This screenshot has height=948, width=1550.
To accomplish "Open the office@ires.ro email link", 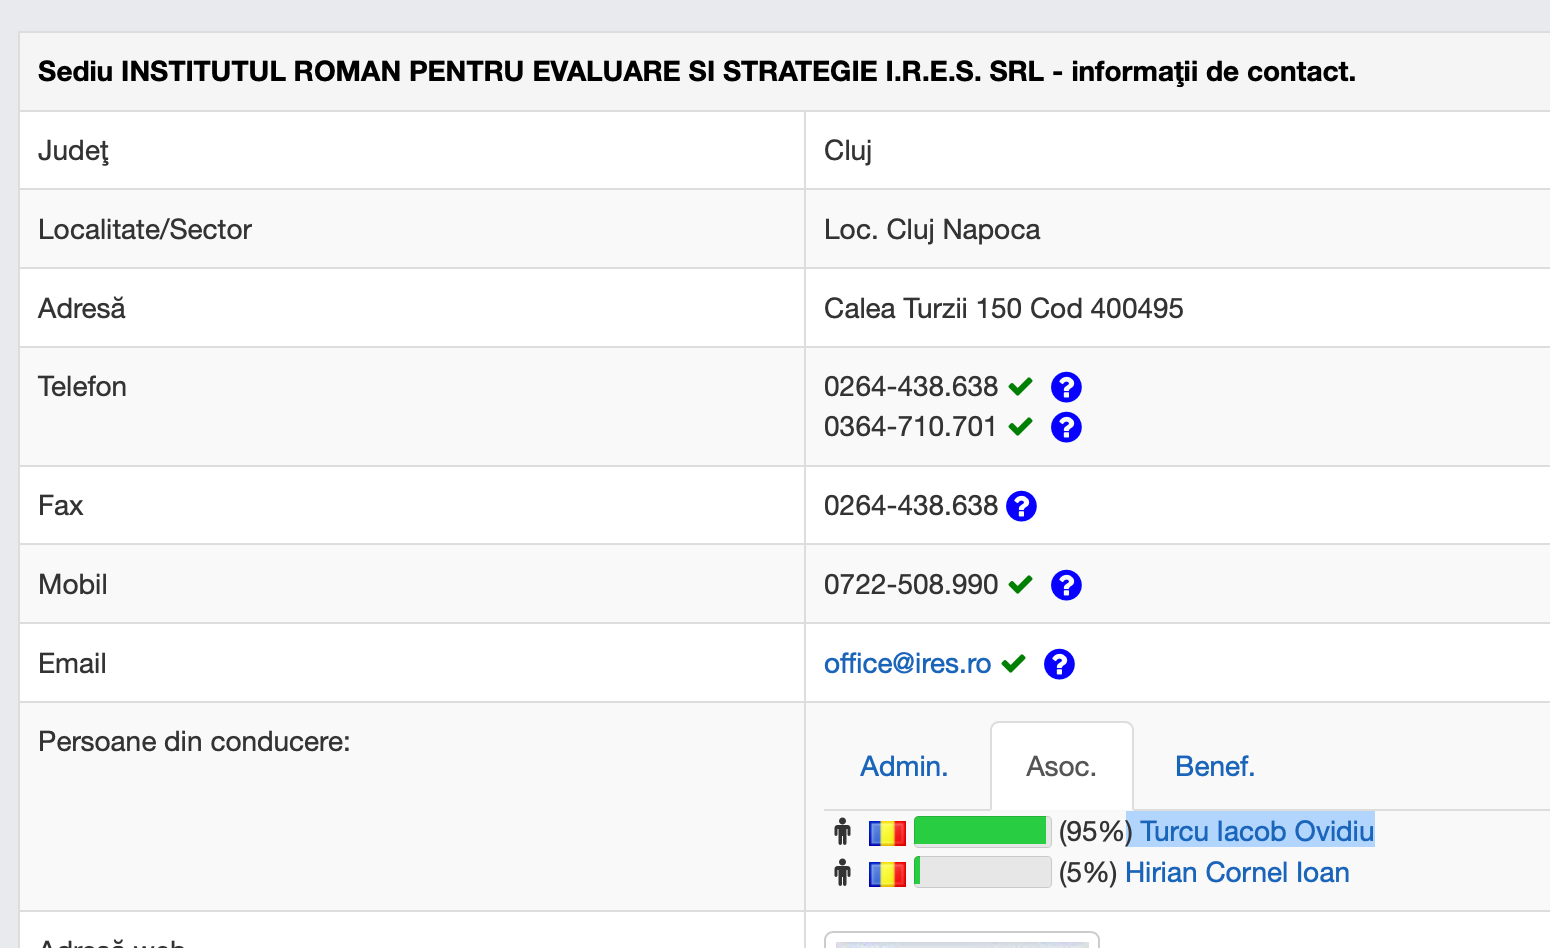I will tap(907, 664).
